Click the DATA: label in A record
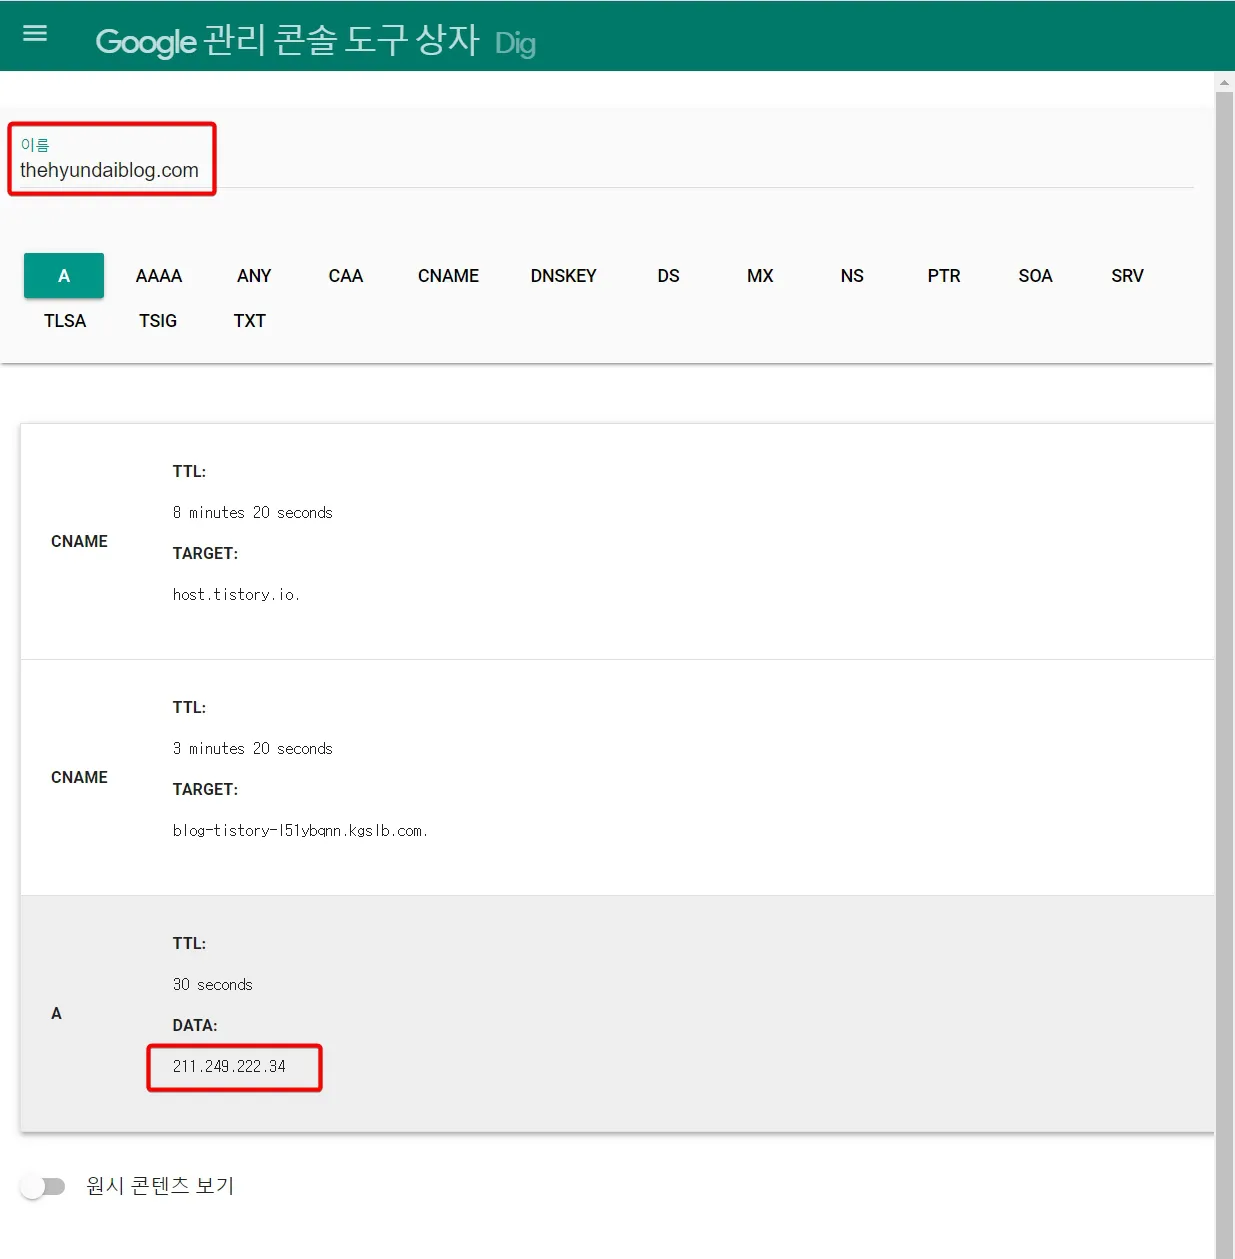The width and height of the screenshot is (1235, 1259). pyautogui.click(x=195, y=1025)
